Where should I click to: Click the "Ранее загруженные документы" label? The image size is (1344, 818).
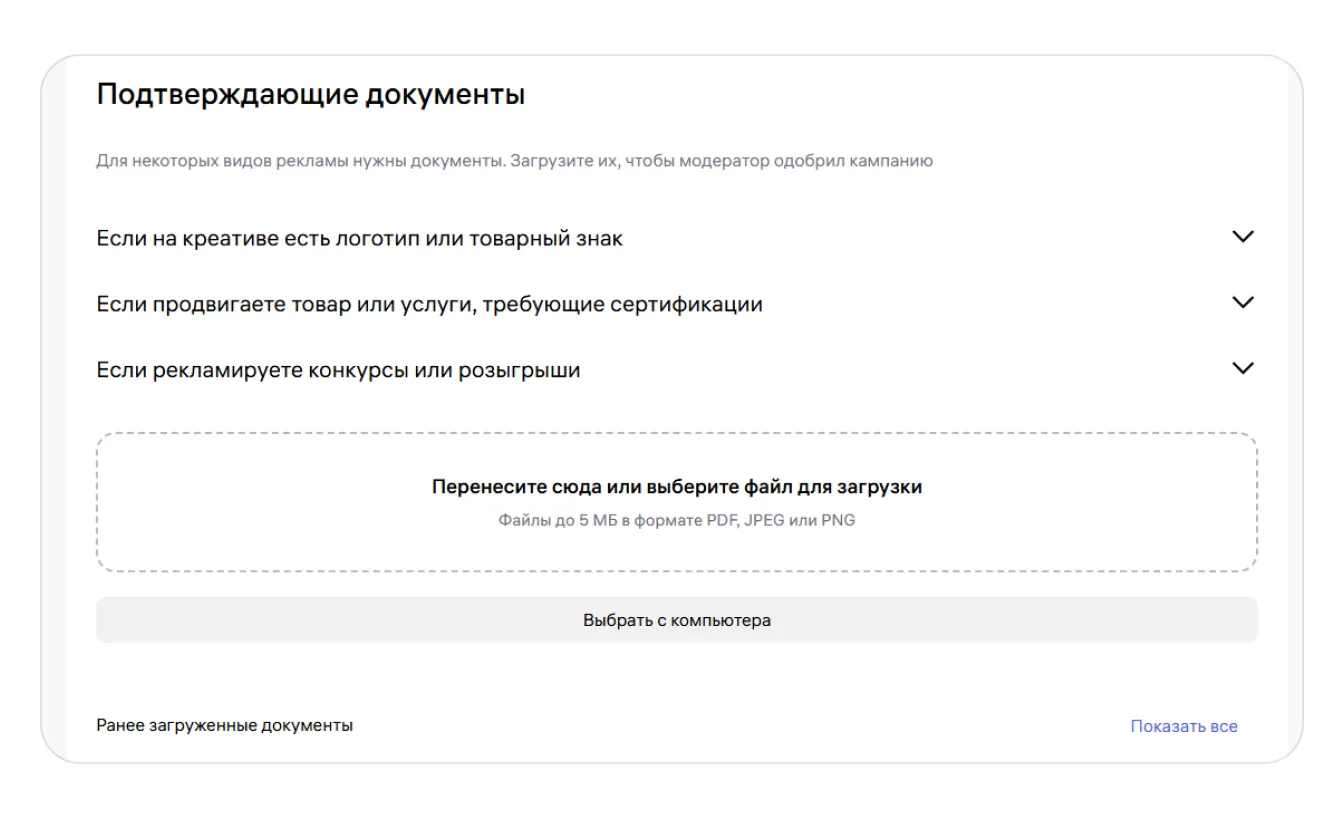click(x=224, y=725)
